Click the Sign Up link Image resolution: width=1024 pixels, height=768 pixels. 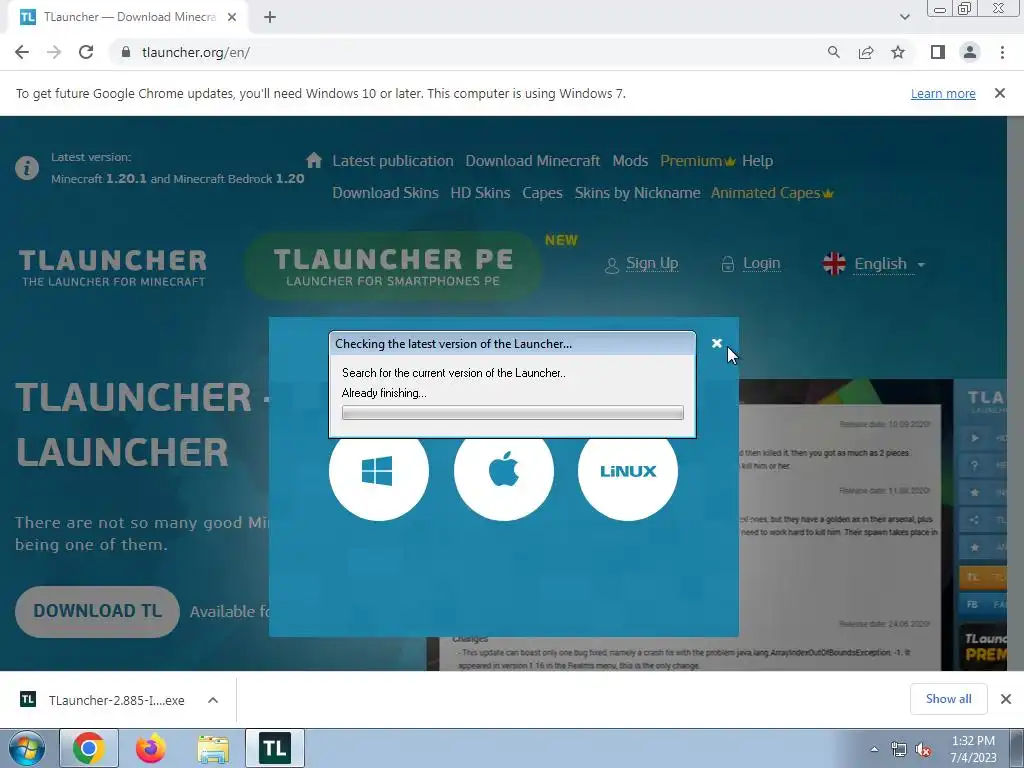(x=652, y=263)
